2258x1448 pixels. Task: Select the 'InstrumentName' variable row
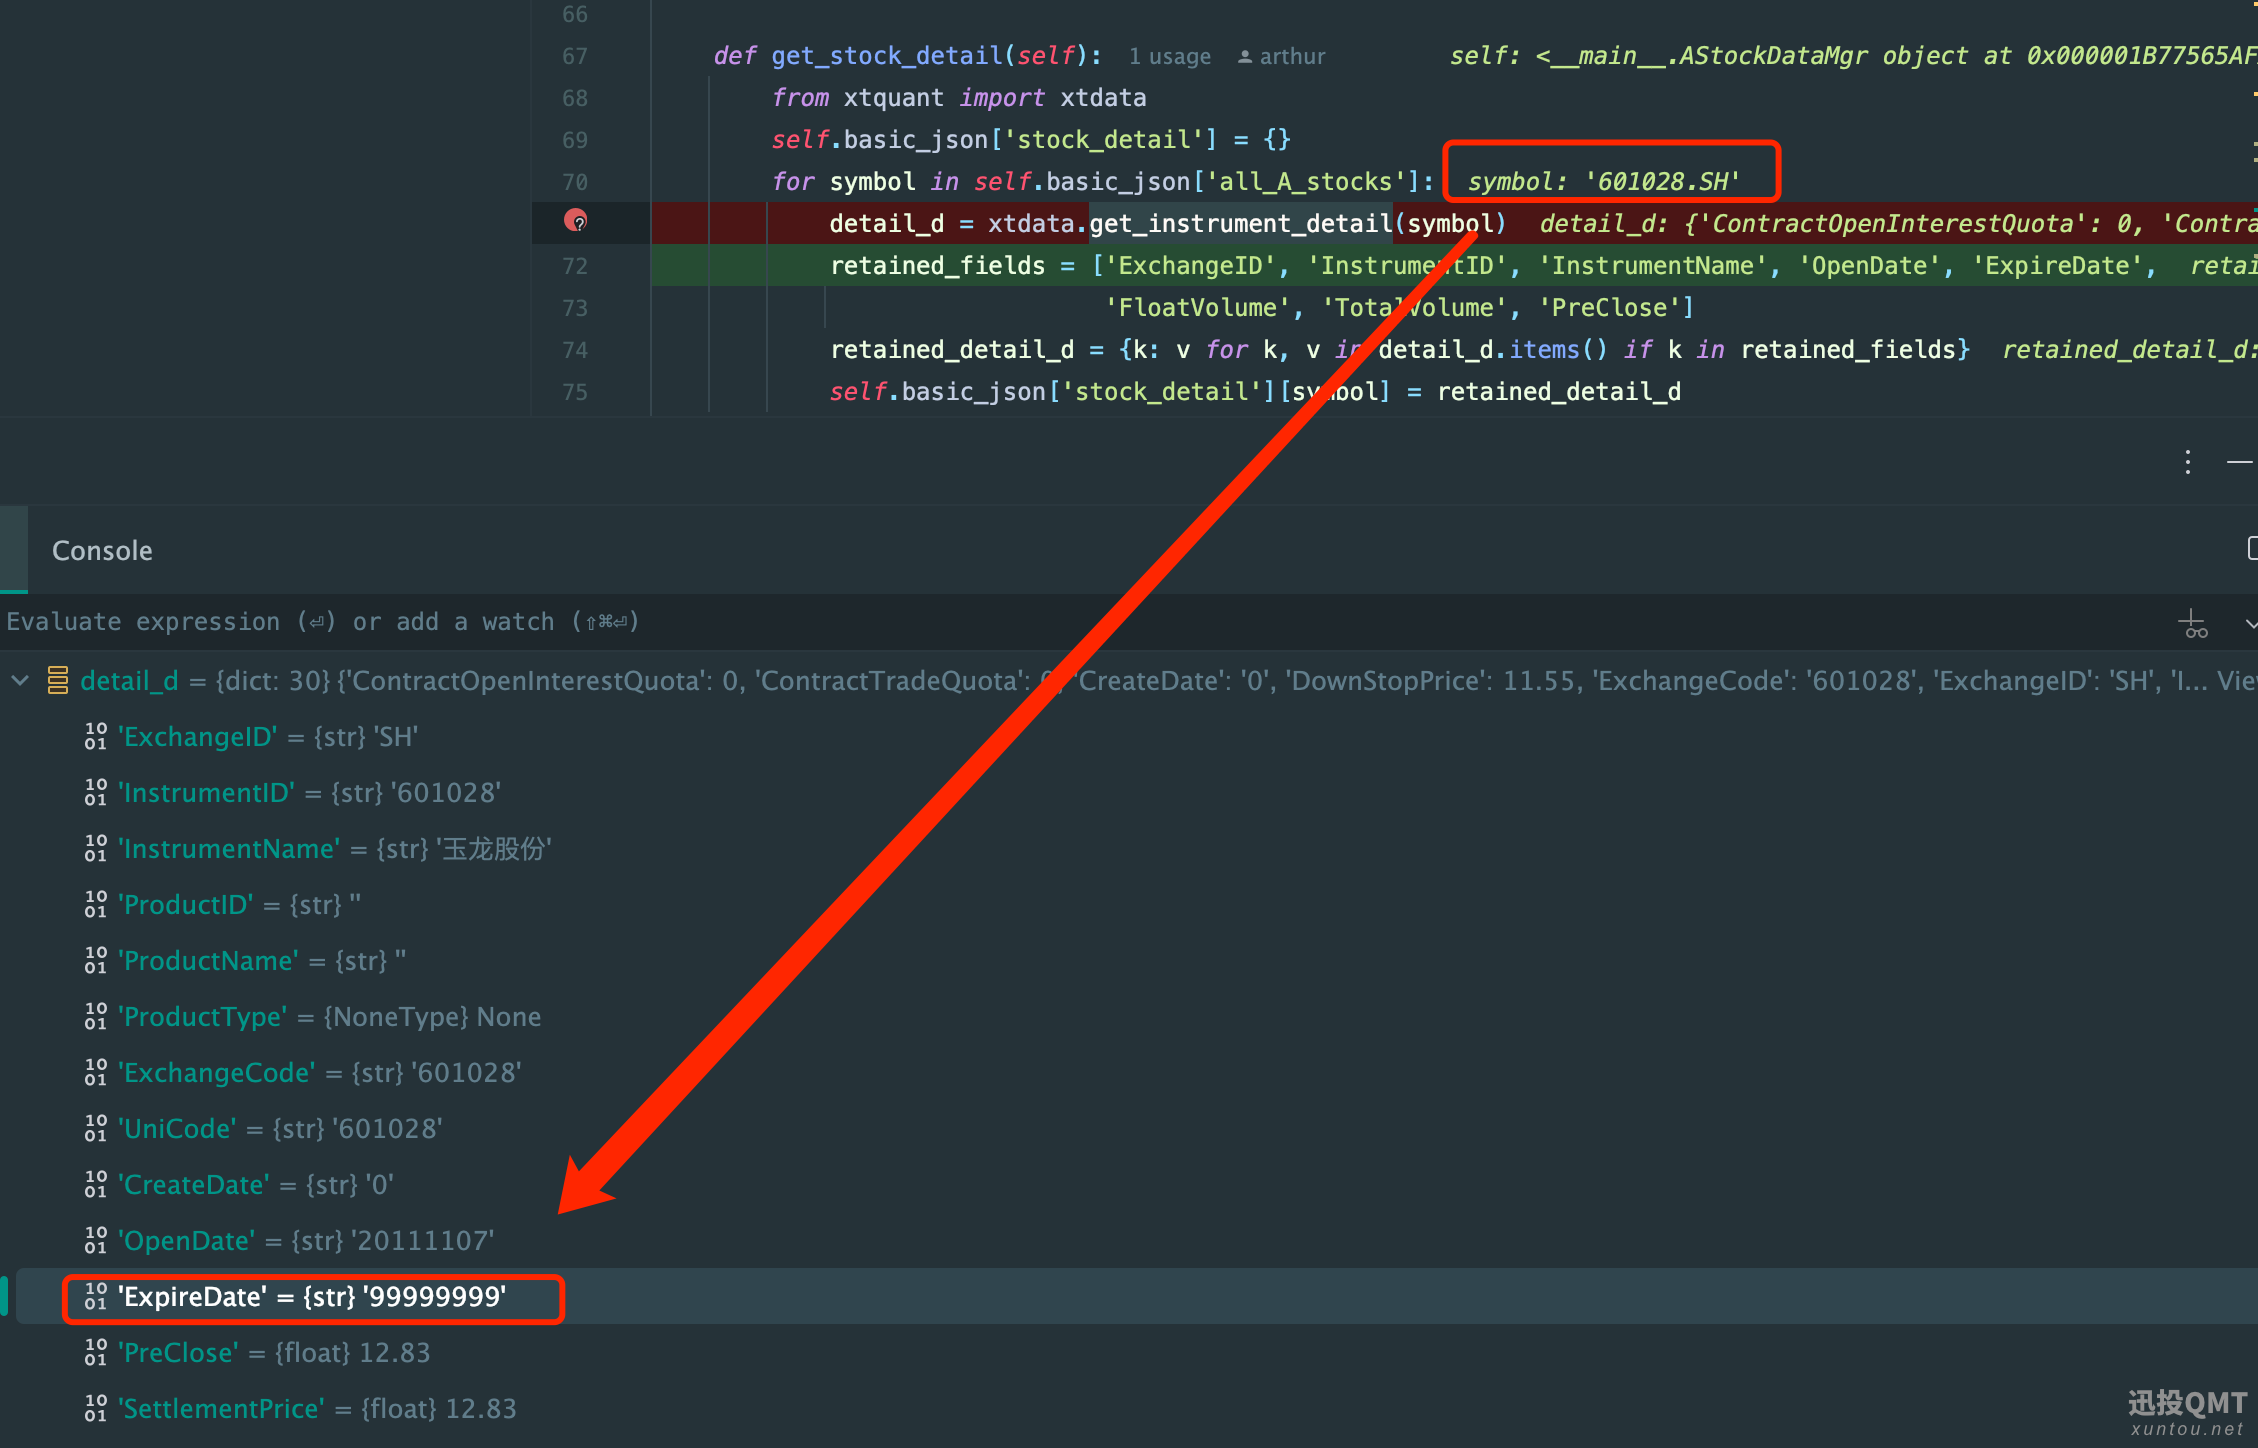click(1136, 849)
